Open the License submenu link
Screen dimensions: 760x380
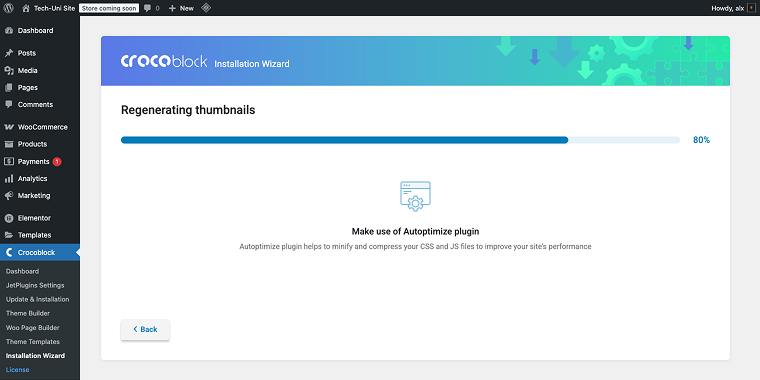coord(17,370)
